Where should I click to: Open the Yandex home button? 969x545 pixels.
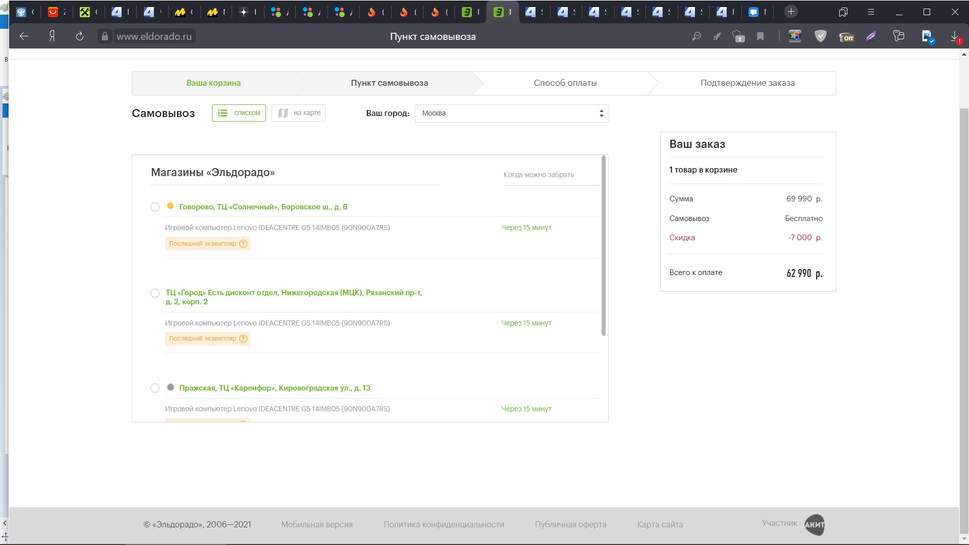pyautogui.click(x=51, y=36)
